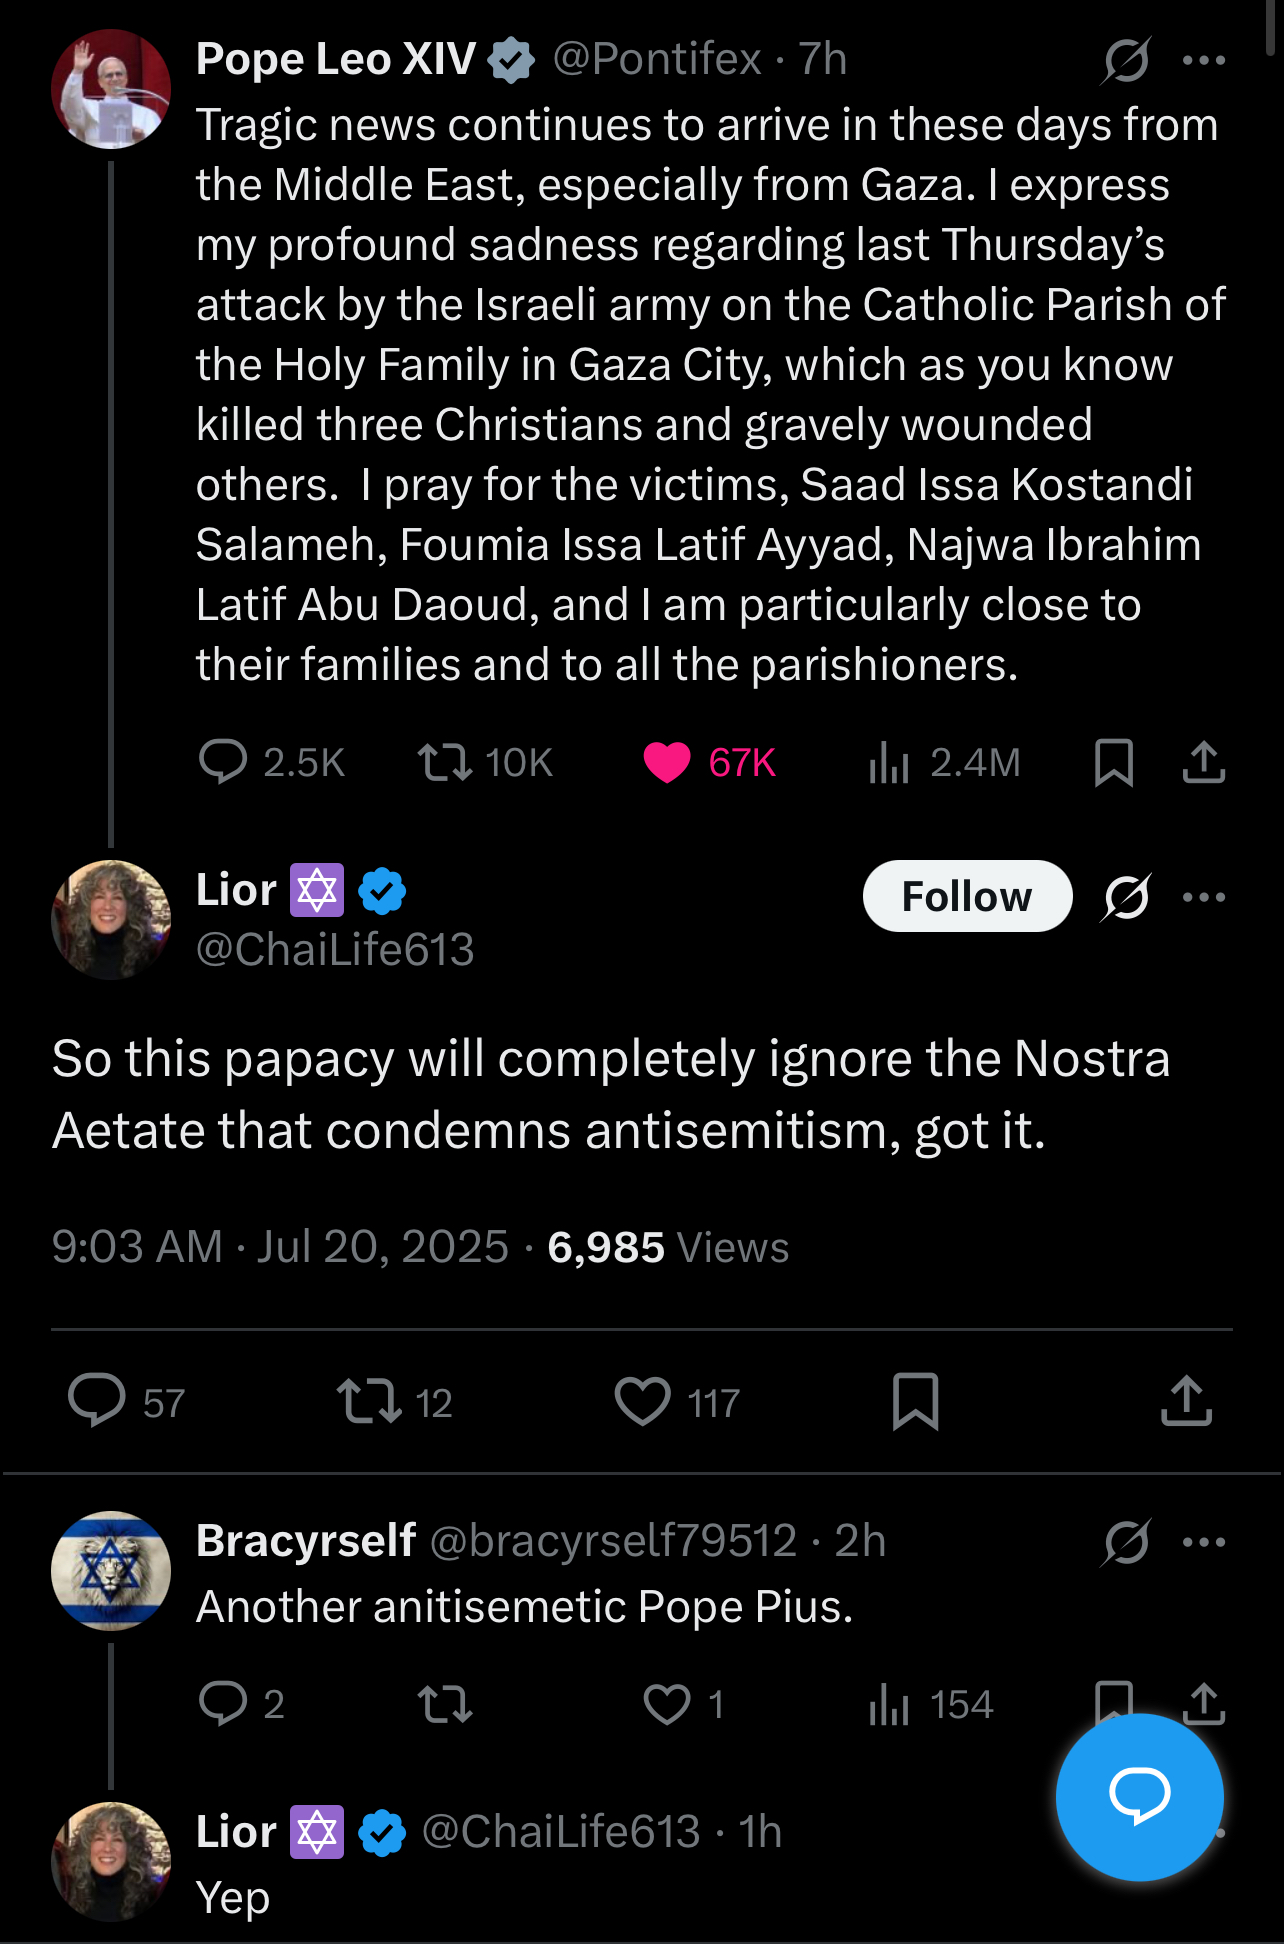Open Grok icon on Pope's tweet
1284x1944 pixels.
[x=1126, y=60]
